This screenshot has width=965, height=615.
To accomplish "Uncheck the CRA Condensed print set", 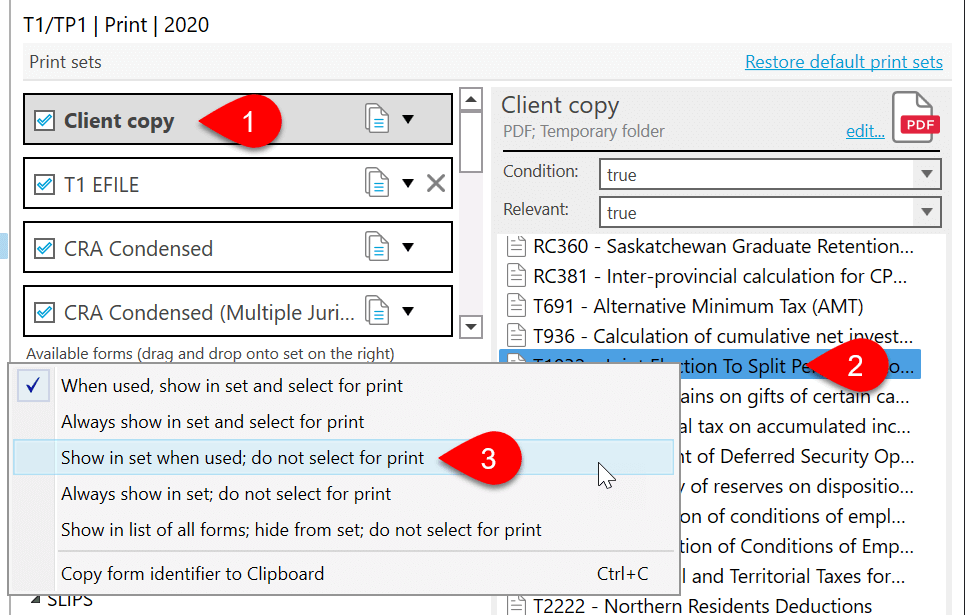I will coord(44,248).
